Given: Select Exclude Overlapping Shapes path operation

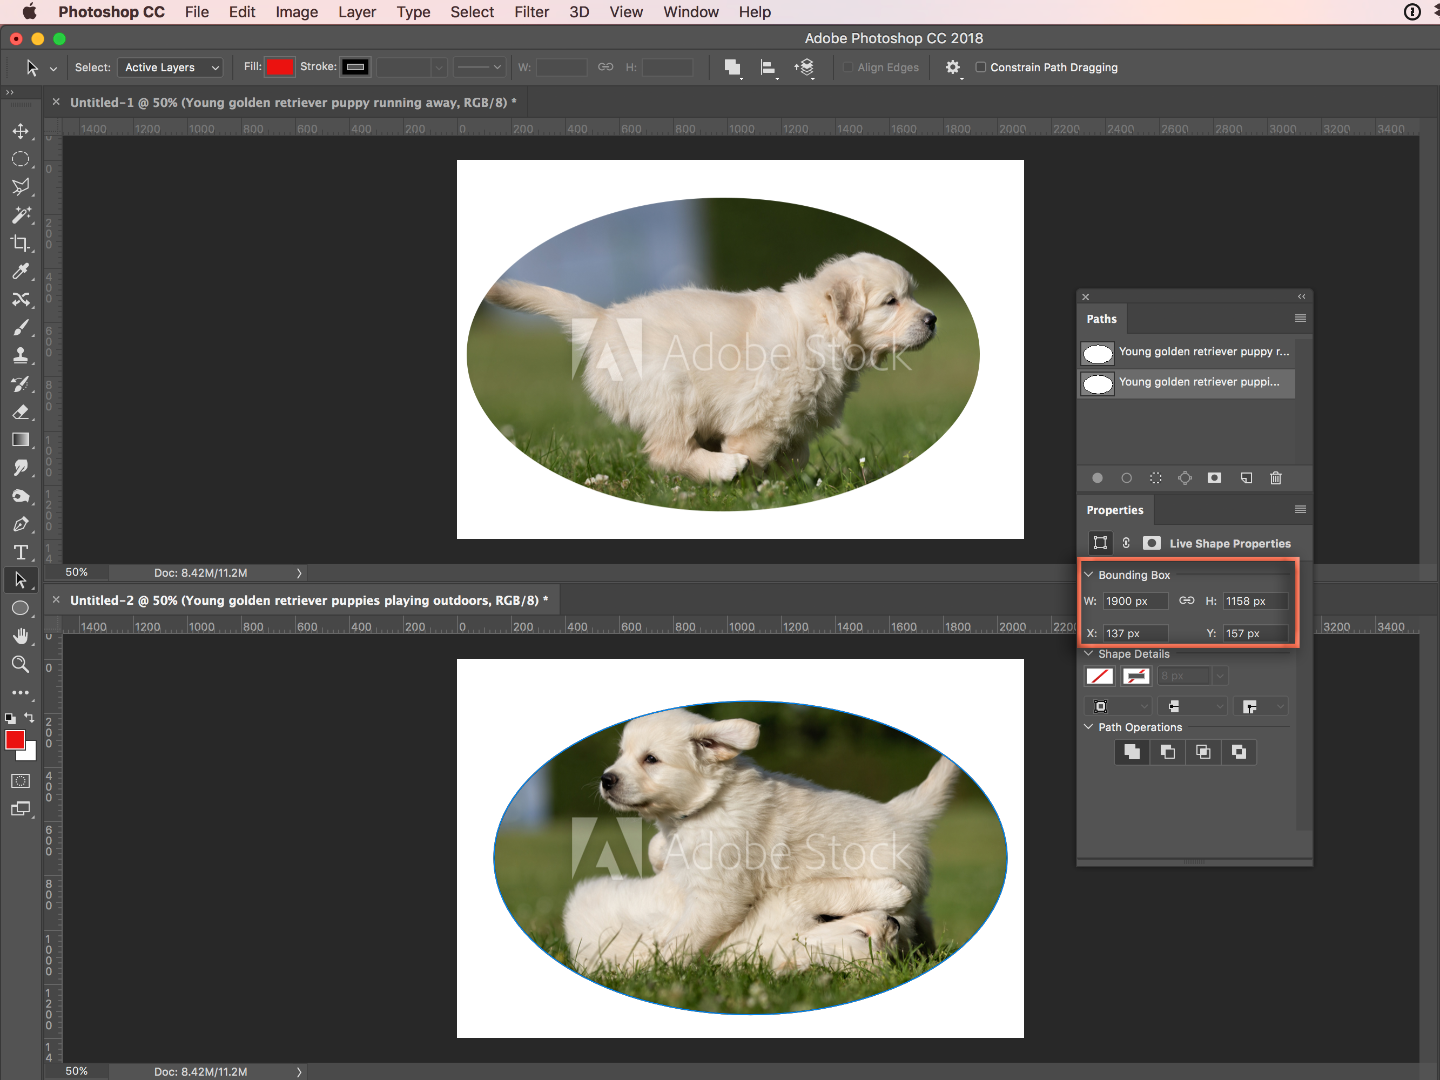Looking at the screenshot, I should [x=1239, y=752].
